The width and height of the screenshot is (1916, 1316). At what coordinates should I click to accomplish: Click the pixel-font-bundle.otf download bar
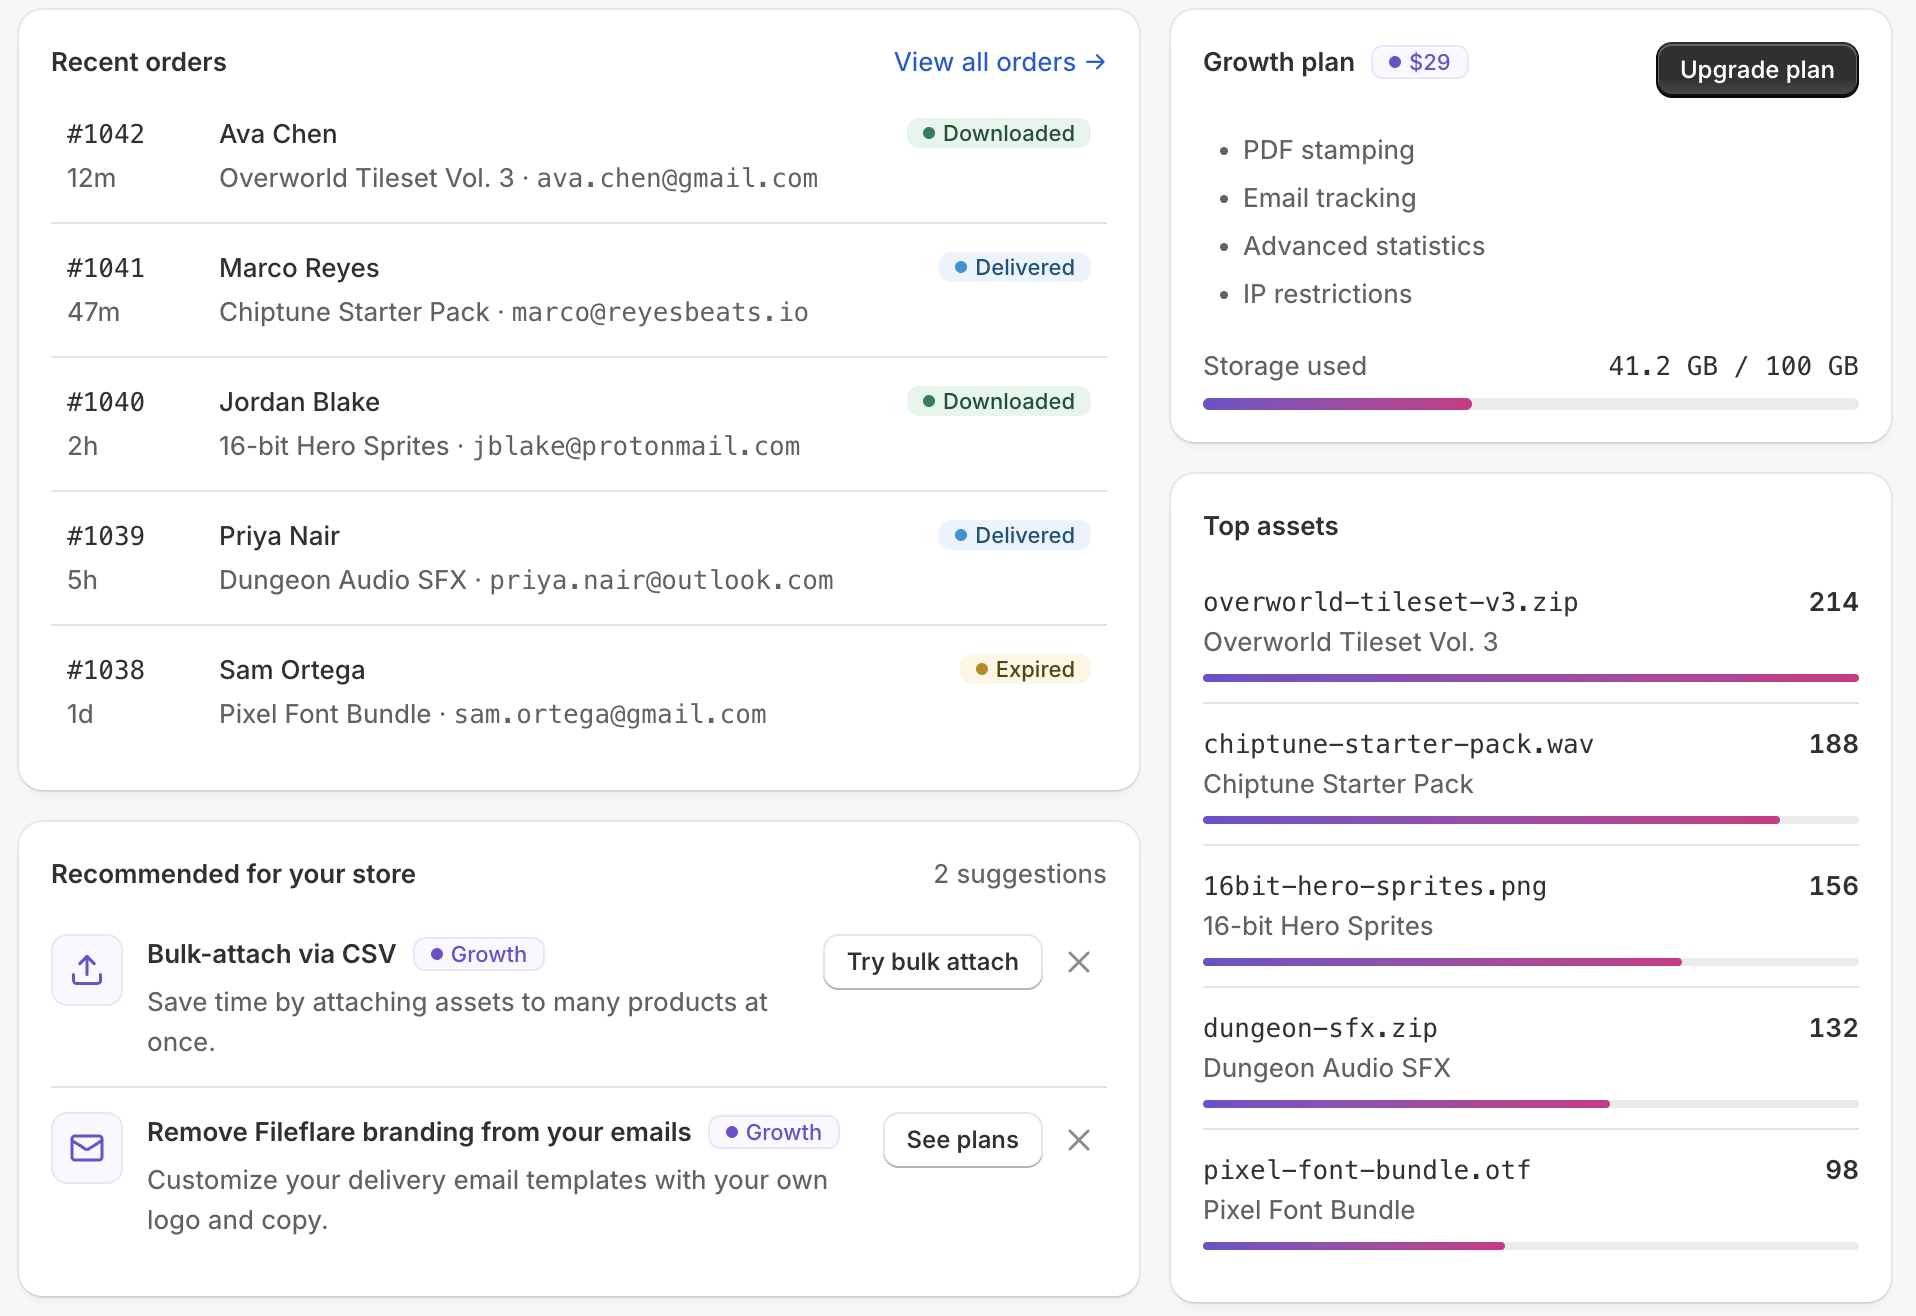pos(1531,1246)
